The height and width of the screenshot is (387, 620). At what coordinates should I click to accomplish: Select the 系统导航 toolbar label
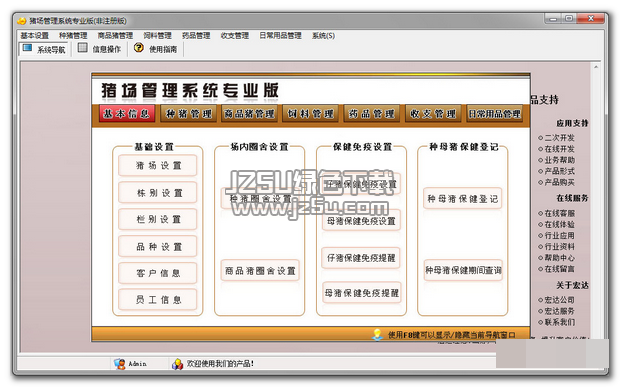51,49
